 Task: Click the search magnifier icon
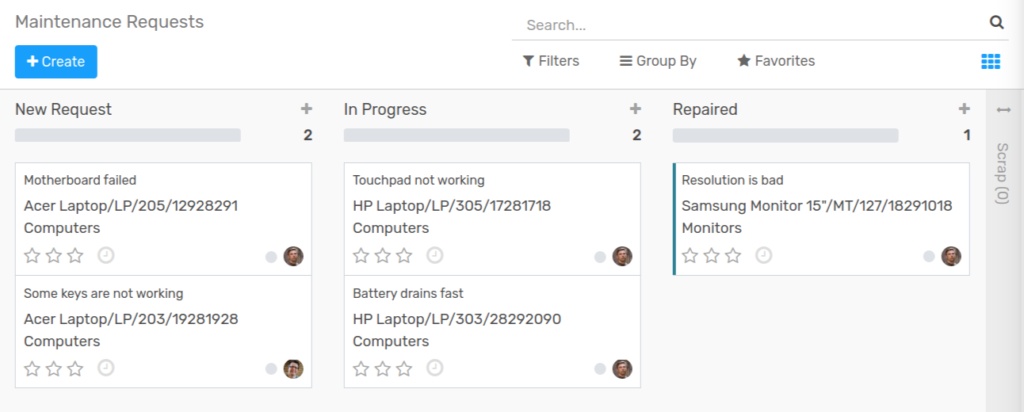click(997, 23)
